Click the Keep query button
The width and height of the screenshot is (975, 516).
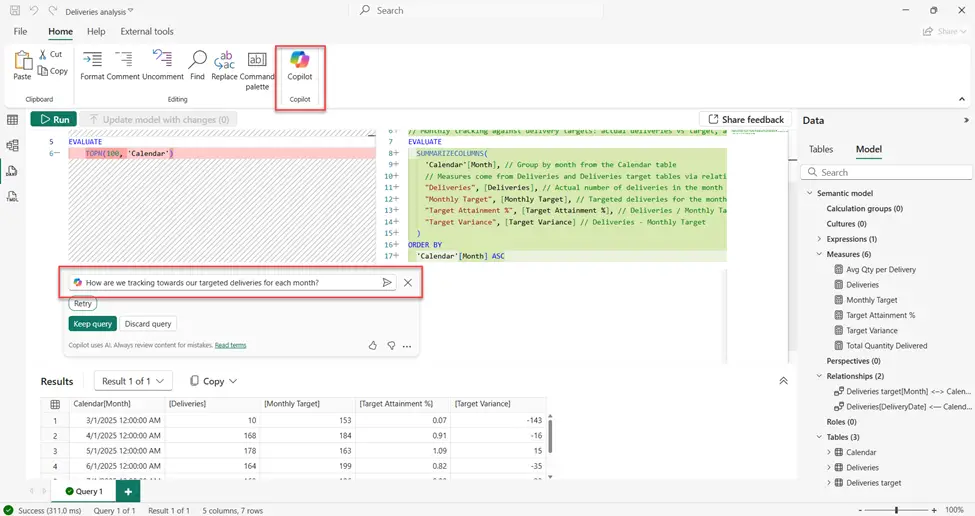[x=92, y=324]
